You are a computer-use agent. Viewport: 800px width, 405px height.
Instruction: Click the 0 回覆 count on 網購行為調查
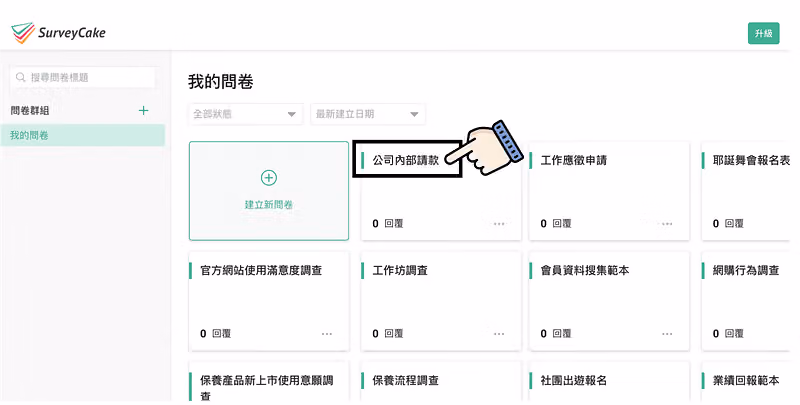[x=728, y=334]
